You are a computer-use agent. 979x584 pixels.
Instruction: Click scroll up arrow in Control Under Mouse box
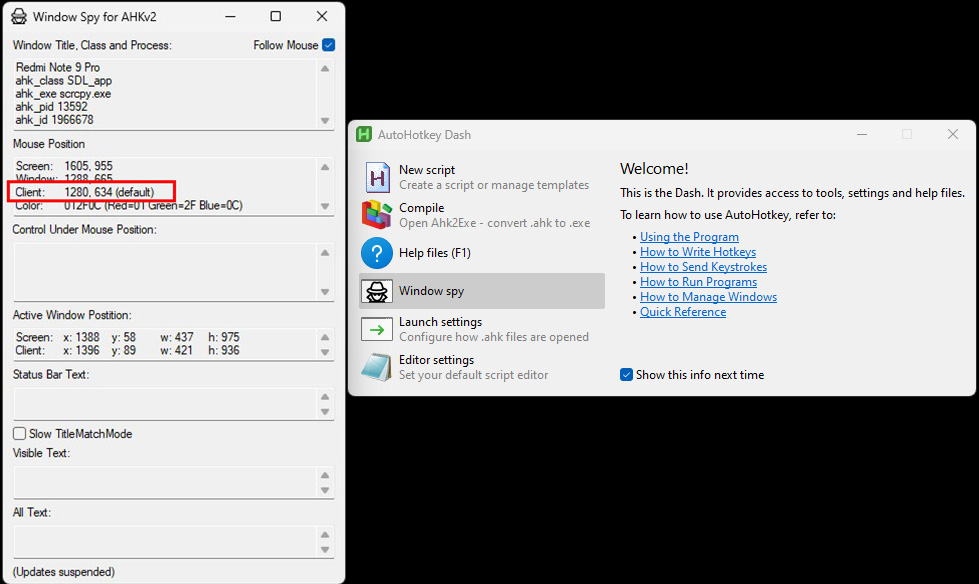[x=325, y=253]
